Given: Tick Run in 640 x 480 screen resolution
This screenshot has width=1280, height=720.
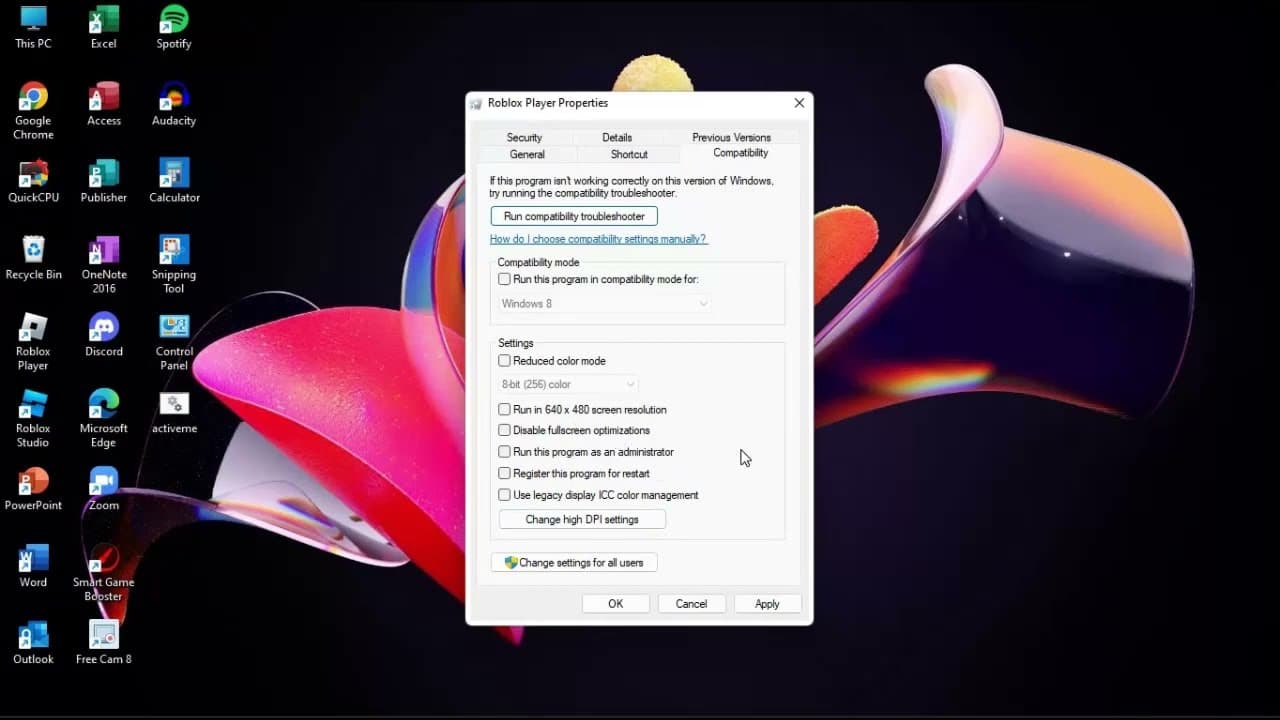Looking at the screenshot, I should tap(504, 410).
